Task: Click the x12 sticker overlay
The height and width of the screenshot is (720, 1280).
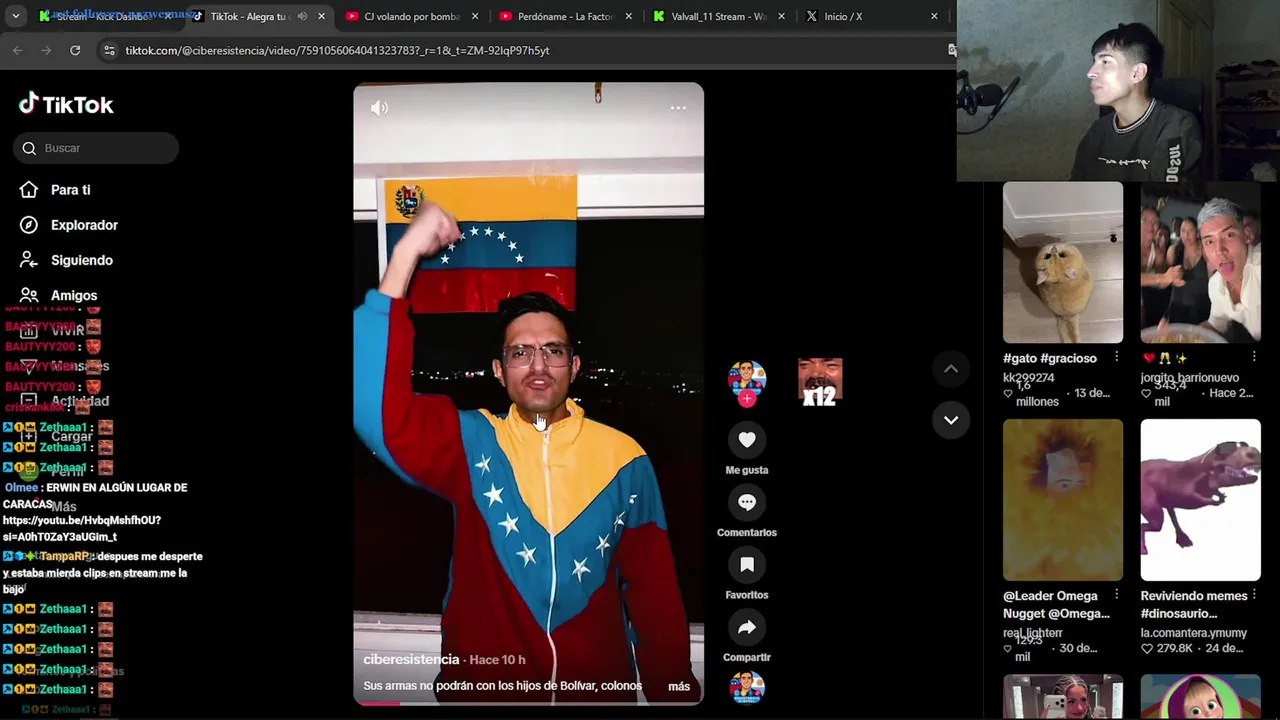Action: point(820,383)
